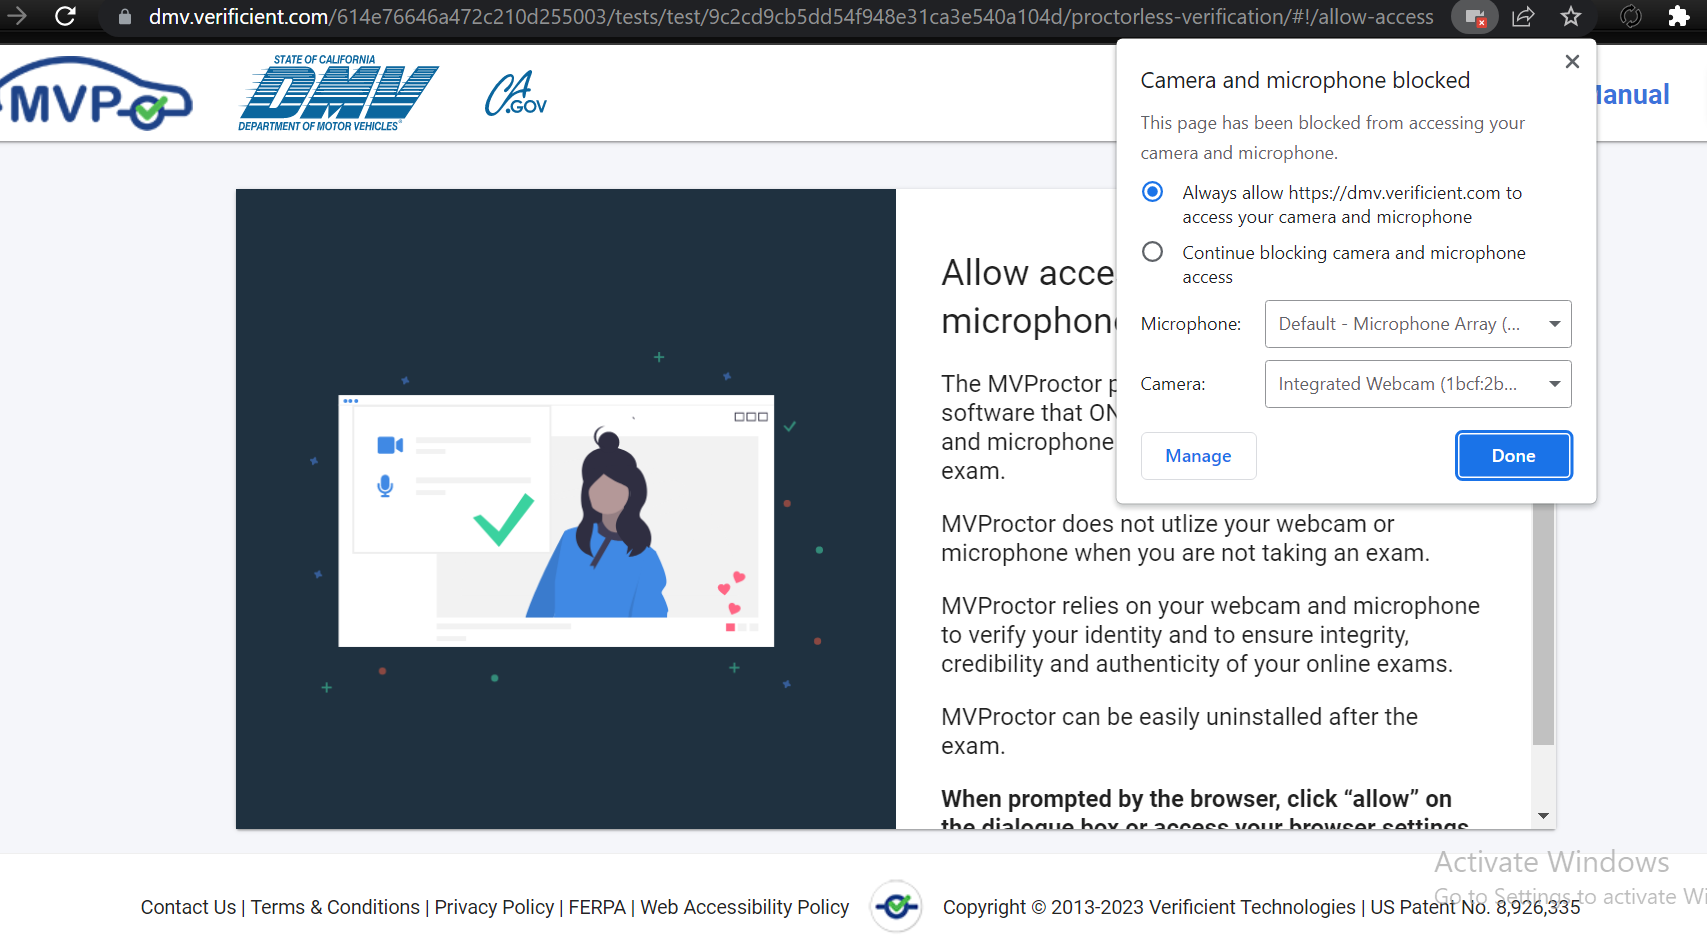Image resolution: width=1707 pixels, height=936 pixels.
Task: Click the instruction panel scrollbar thumb
Action: pos(1543,624)
